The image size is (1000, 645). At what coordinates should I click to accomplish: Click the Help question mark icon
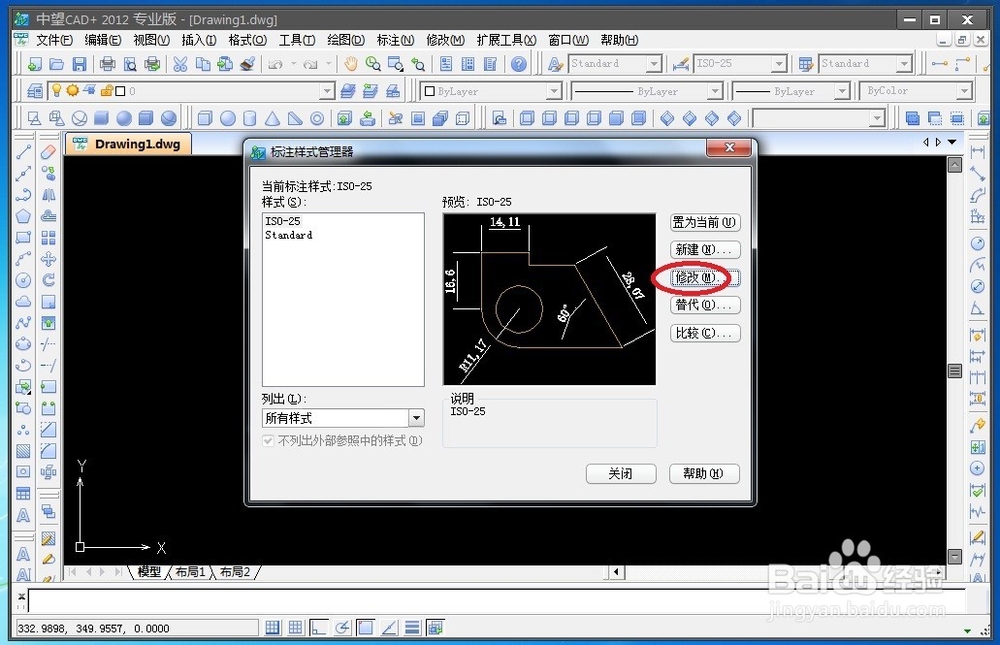click(x=519, y=64)
